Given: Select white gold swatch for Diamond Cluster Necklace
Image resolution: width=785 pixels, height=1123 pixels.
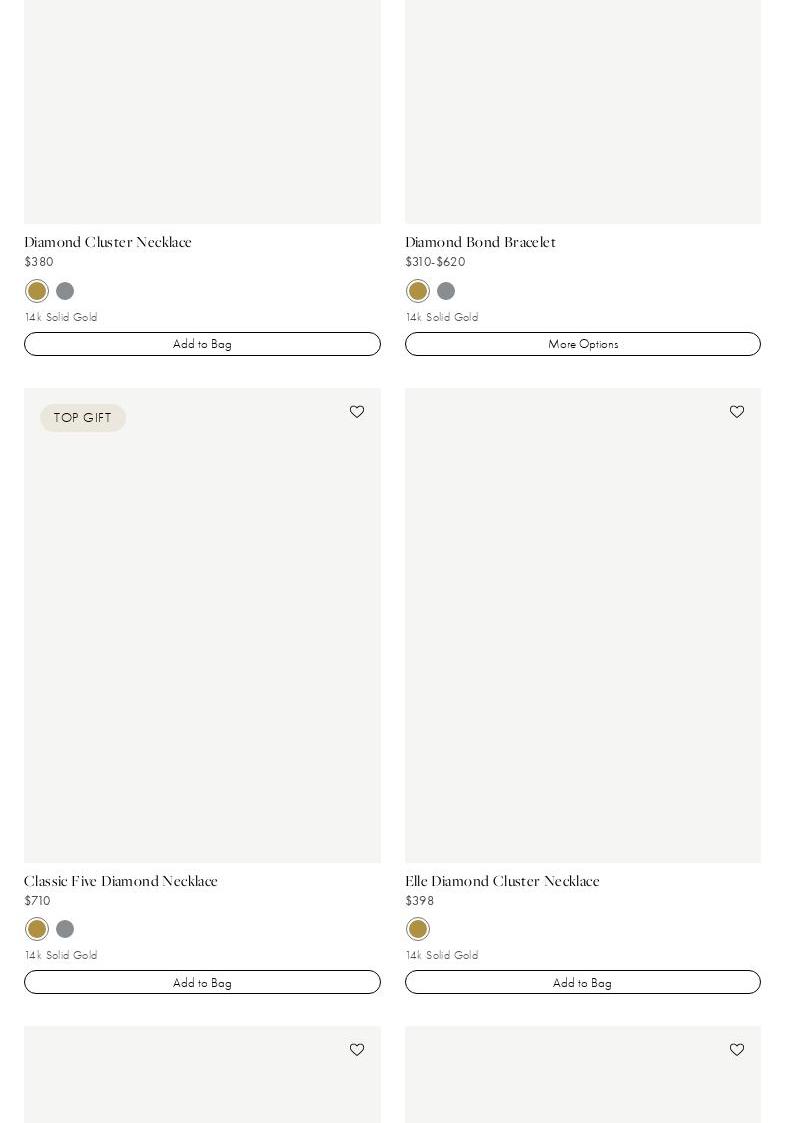Looking at the screenshot, I should [65, 291].
